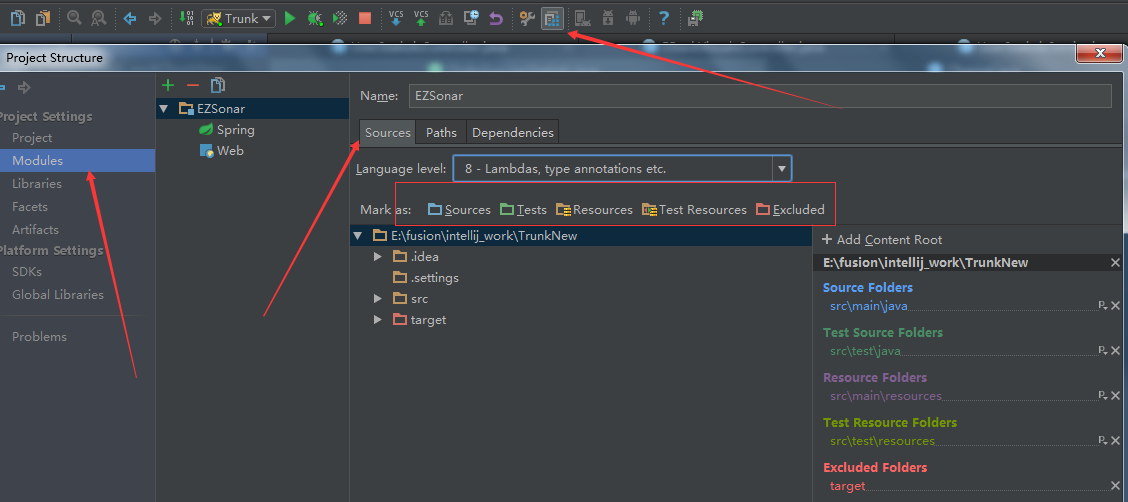This screenshot has width=1128, height=502.
Task: Open the AVD Manager device icon
Action: [583, 18]
